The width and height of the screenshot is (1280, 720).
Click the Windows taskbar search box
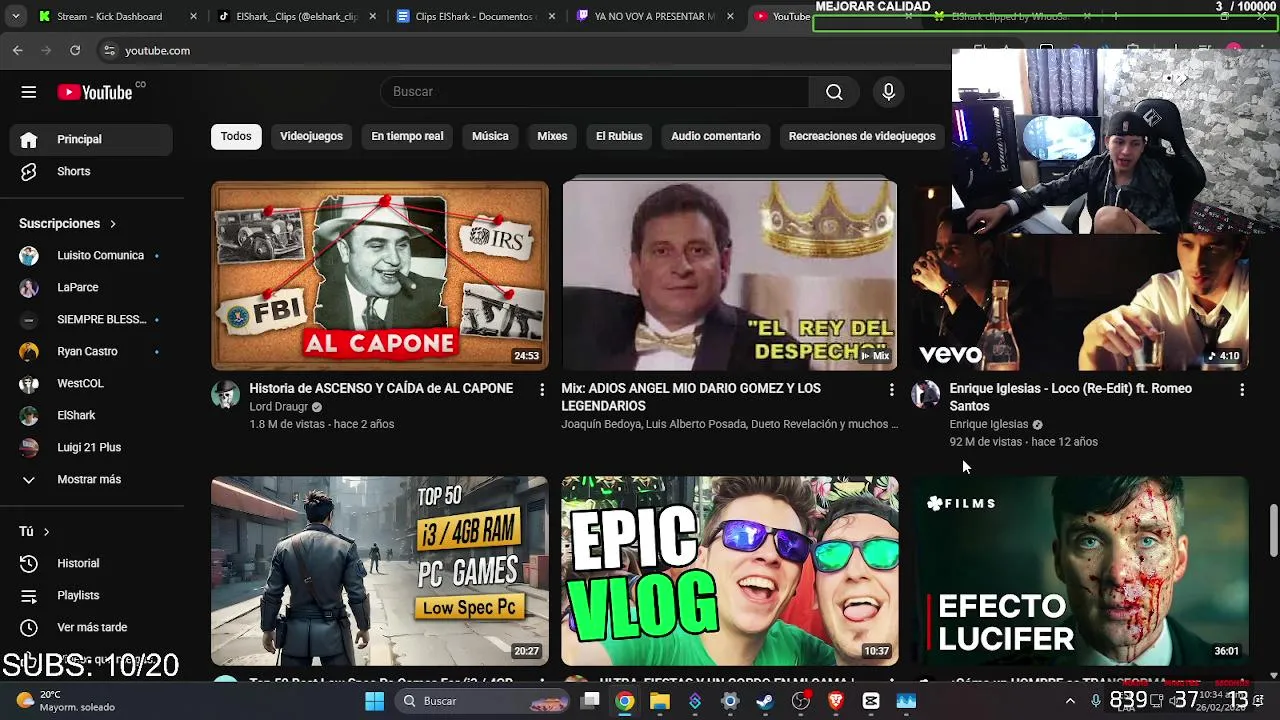coord(483,701)
